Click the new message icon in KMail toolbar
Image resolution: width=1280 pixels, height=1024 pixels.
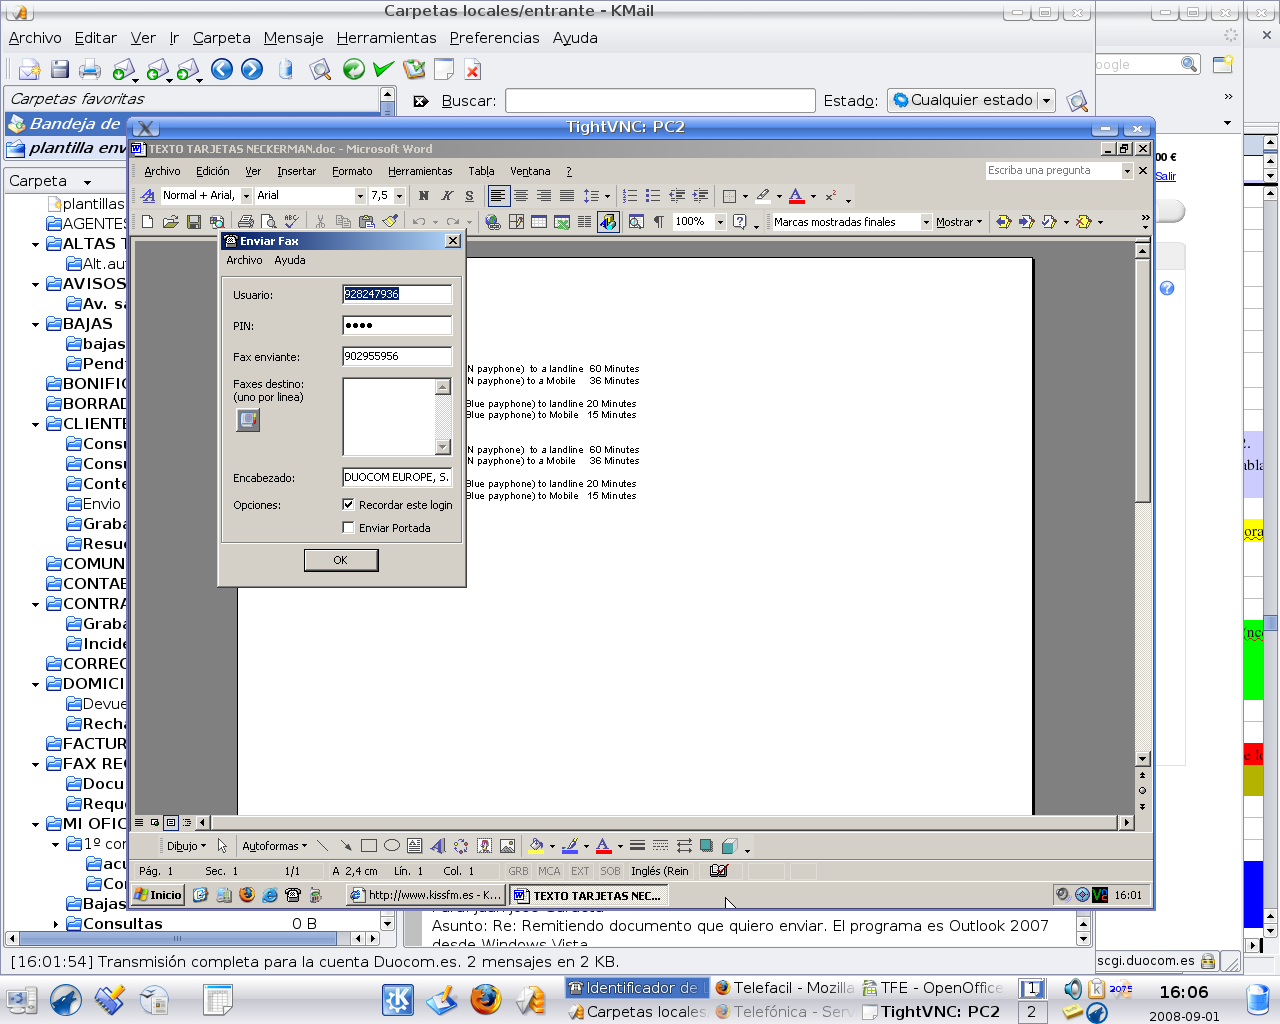tap(29, 69)
